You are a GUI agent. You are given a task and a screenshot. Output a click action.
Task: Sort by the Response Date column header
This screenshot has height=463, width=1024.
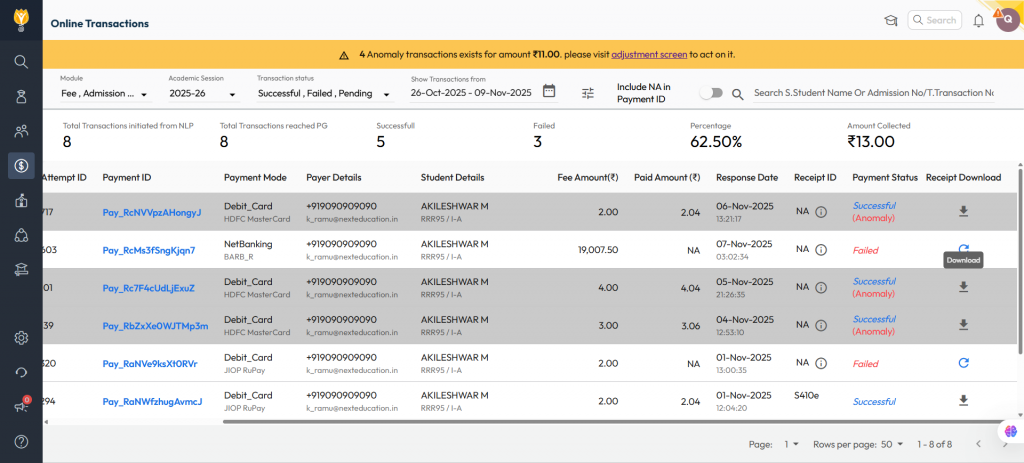click(x=746, y=177)
